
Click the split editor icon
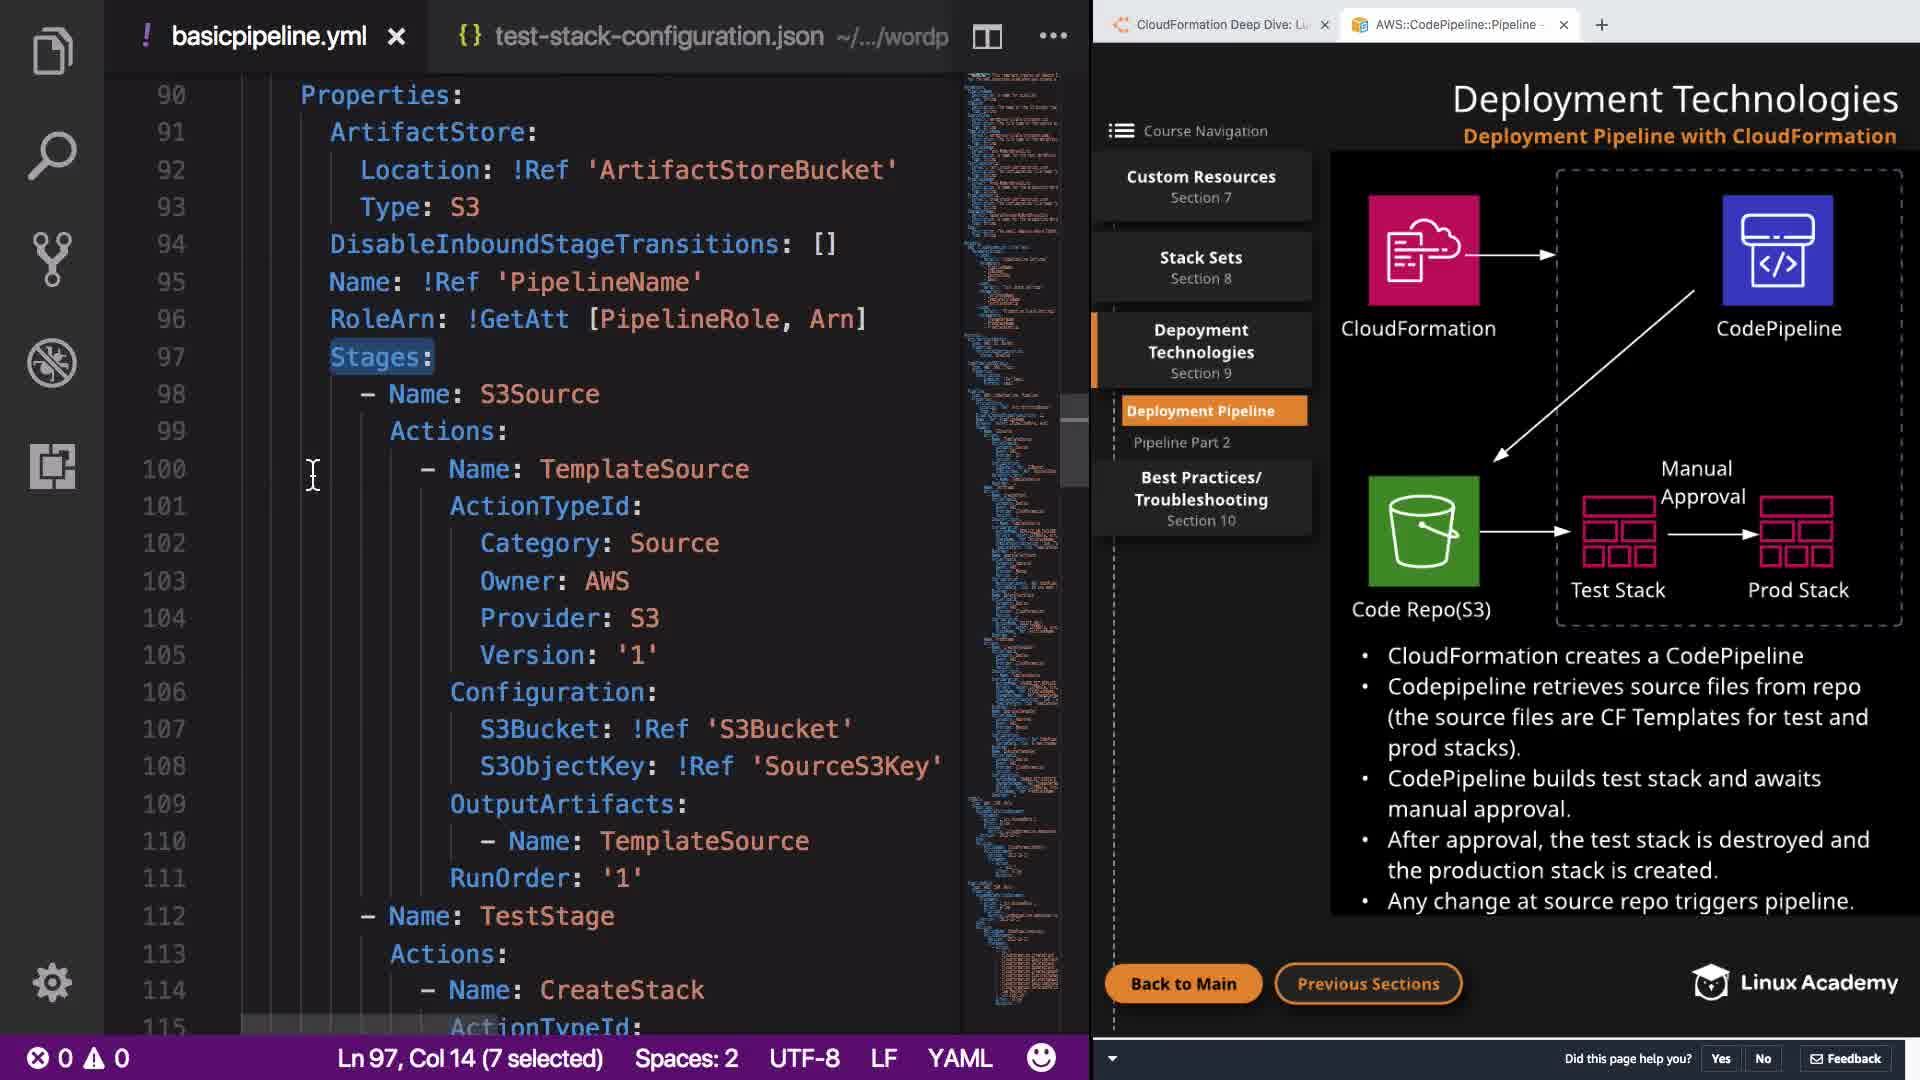pyautogui.click(x=987, y=37)
